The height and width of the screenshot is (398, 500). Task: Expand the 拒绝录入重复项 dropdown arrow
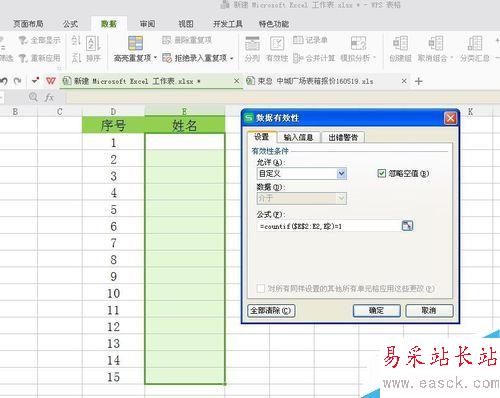(x=231, y=58)
